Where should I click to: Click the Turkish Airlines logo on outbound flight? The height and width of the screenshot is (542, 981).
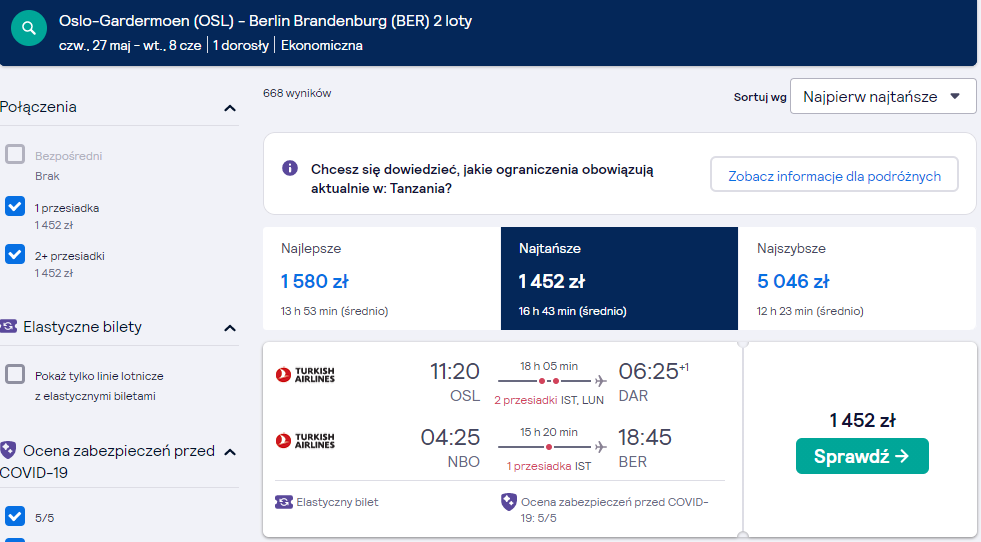(305, 374)
